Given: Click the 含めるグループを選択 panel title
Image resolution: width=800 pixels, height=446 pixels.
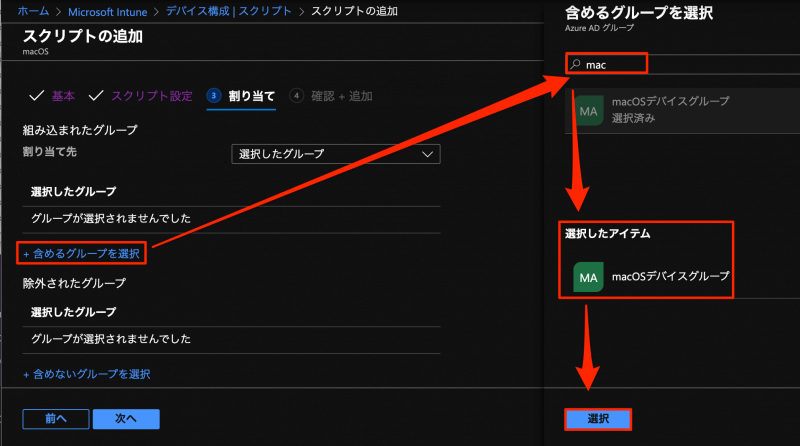Looking at the screenshot, I should point(639,13).
